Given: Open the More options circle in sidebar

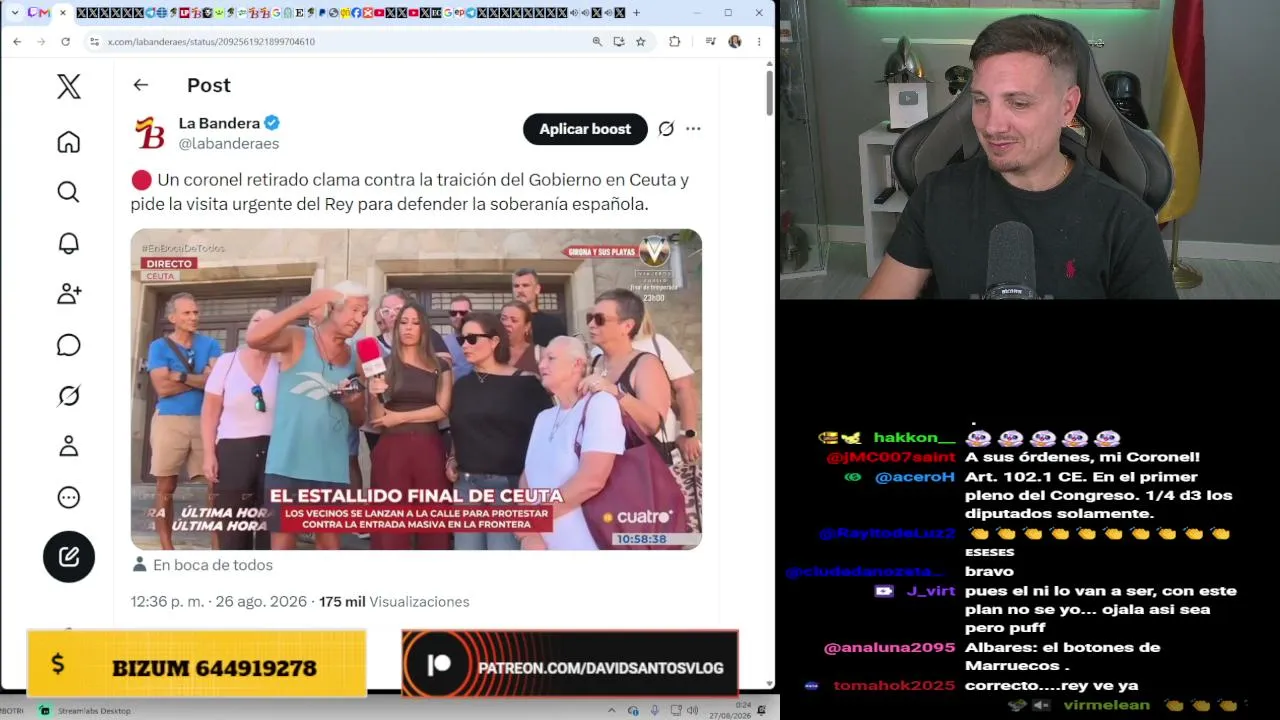Looking at the screenshot, I should pyautogui.click(x=68, y=497).
